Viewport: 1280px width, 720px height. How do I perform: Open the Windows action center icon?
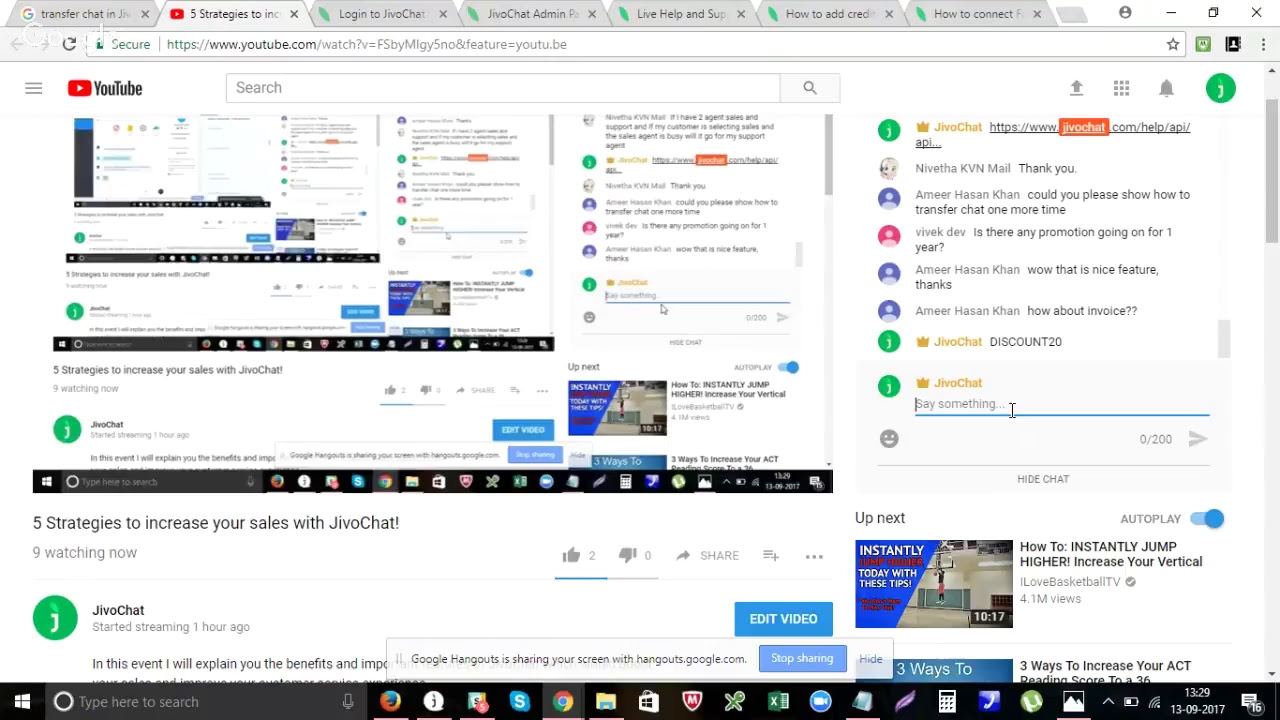coord(1250,701)
